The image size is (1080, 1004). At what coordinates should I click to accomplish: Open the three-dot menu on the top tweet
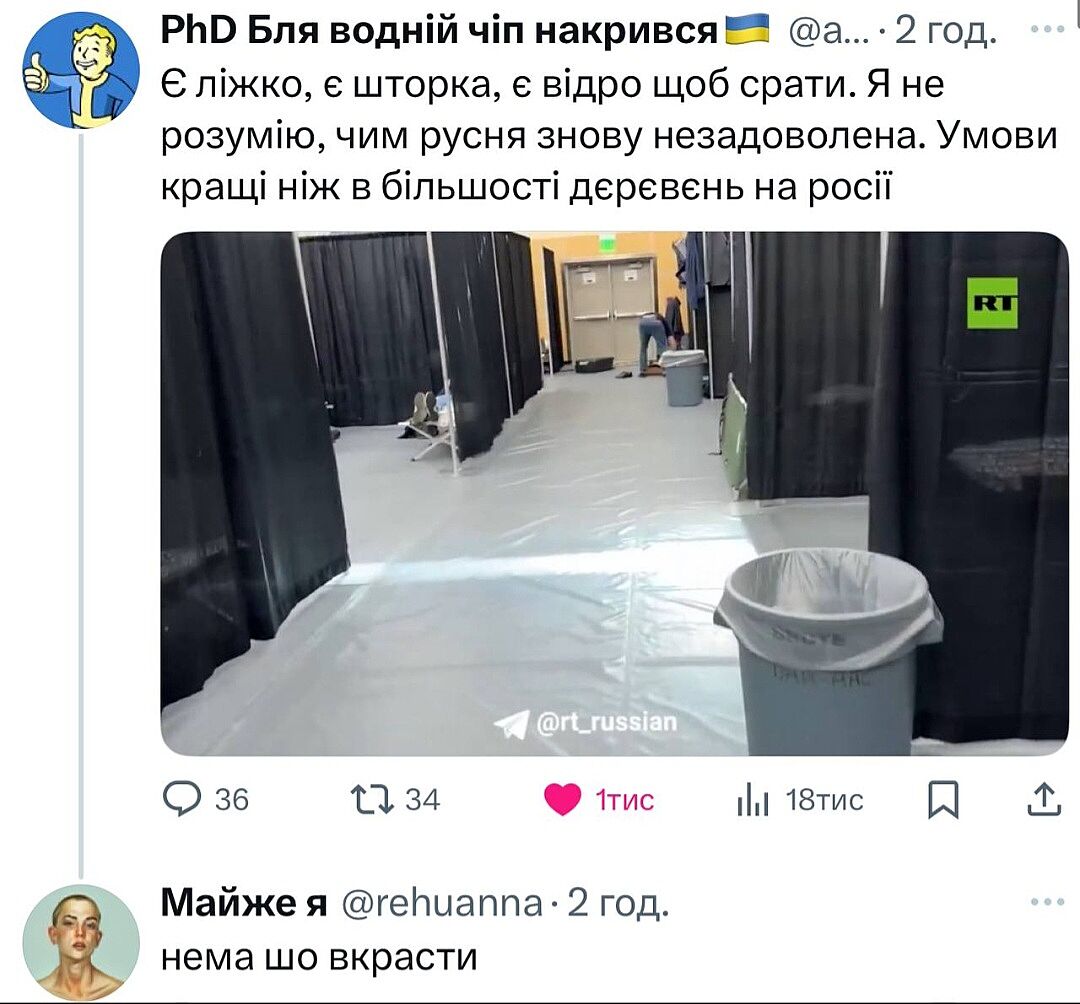1047,30
